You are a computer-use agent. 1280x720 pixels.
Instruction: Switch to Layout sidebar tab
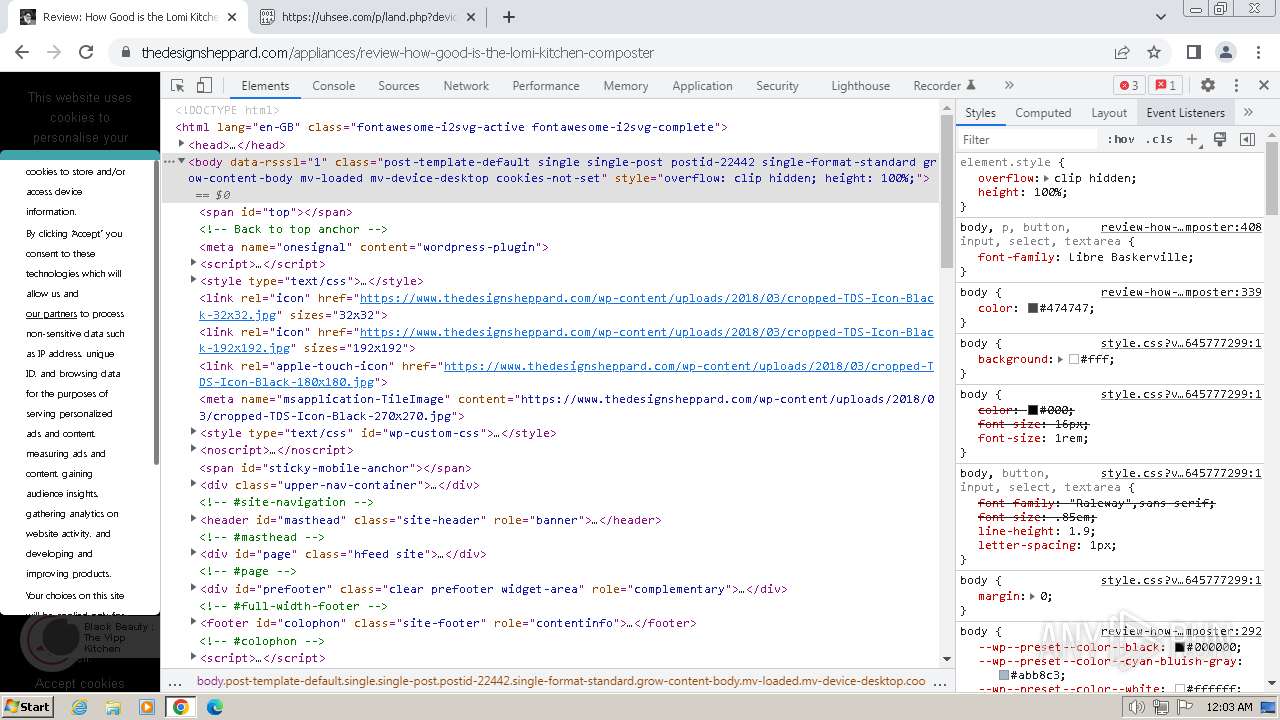pyautogui.click(x=1109, y=113)
